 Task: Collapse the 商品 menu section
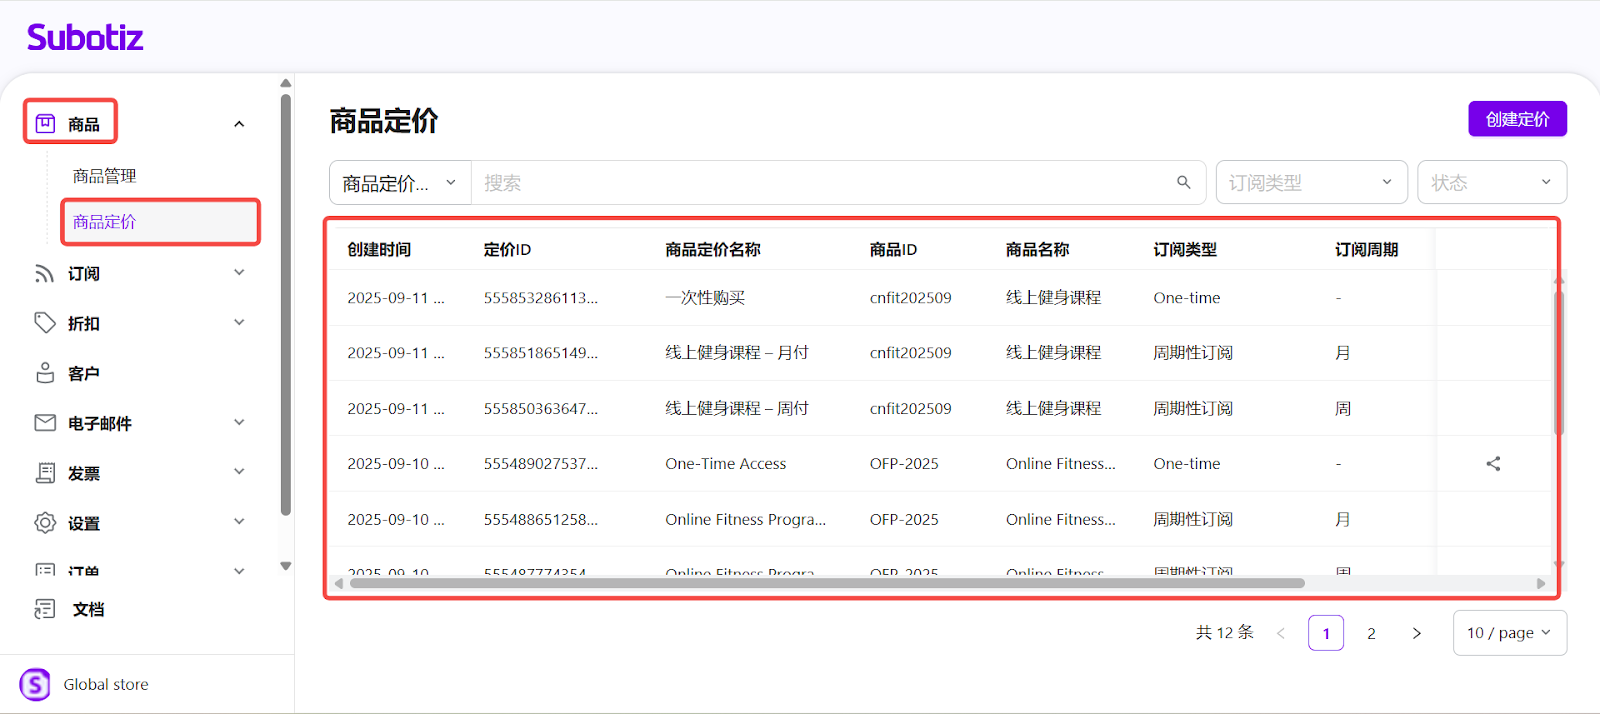(x=239, y=124)
